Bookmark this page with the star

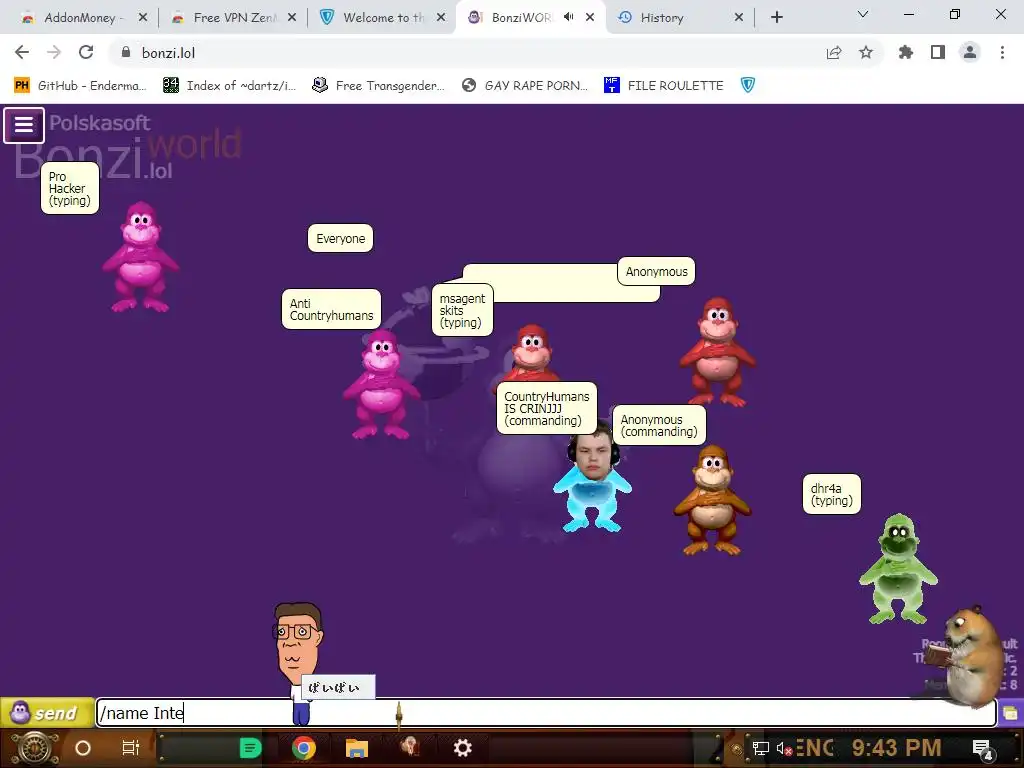(866, 52)
